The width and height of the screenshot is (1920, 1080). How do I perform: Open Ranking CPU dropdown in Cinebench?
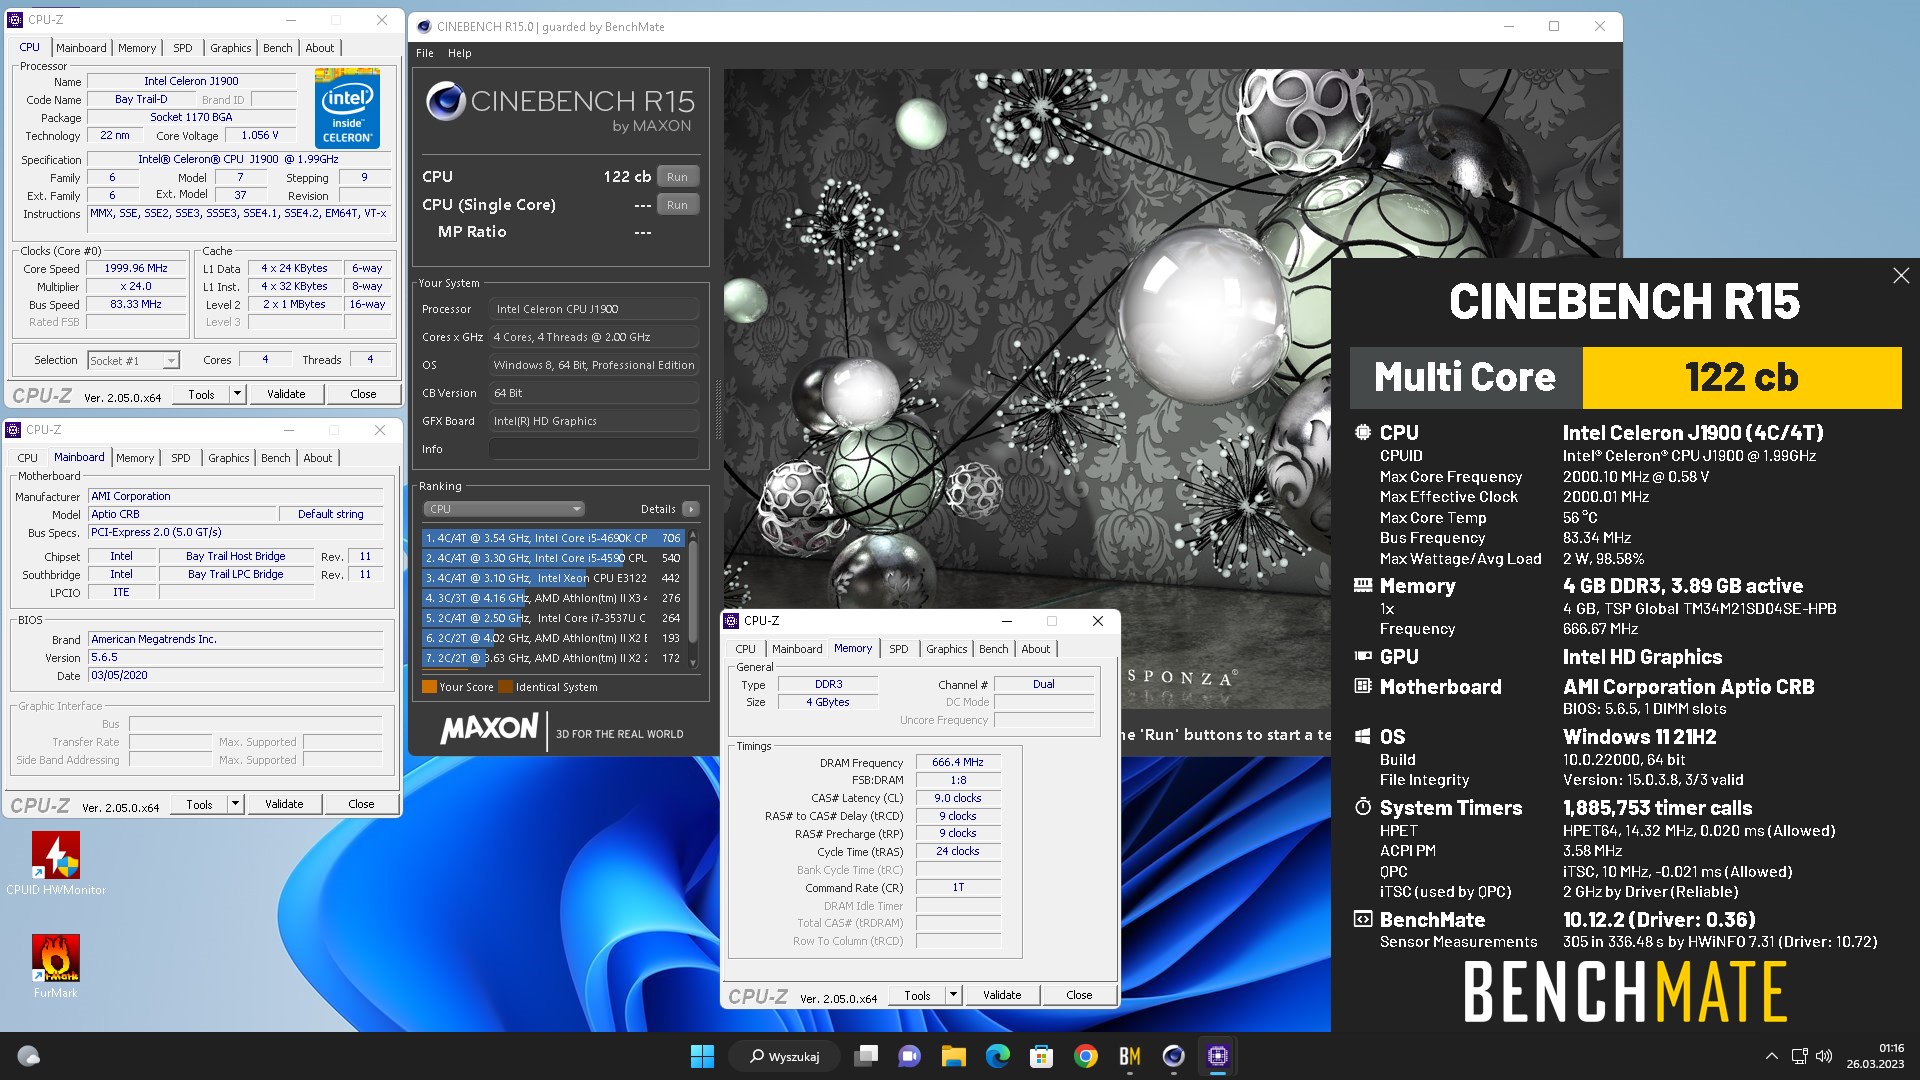[x=504, y=509]
